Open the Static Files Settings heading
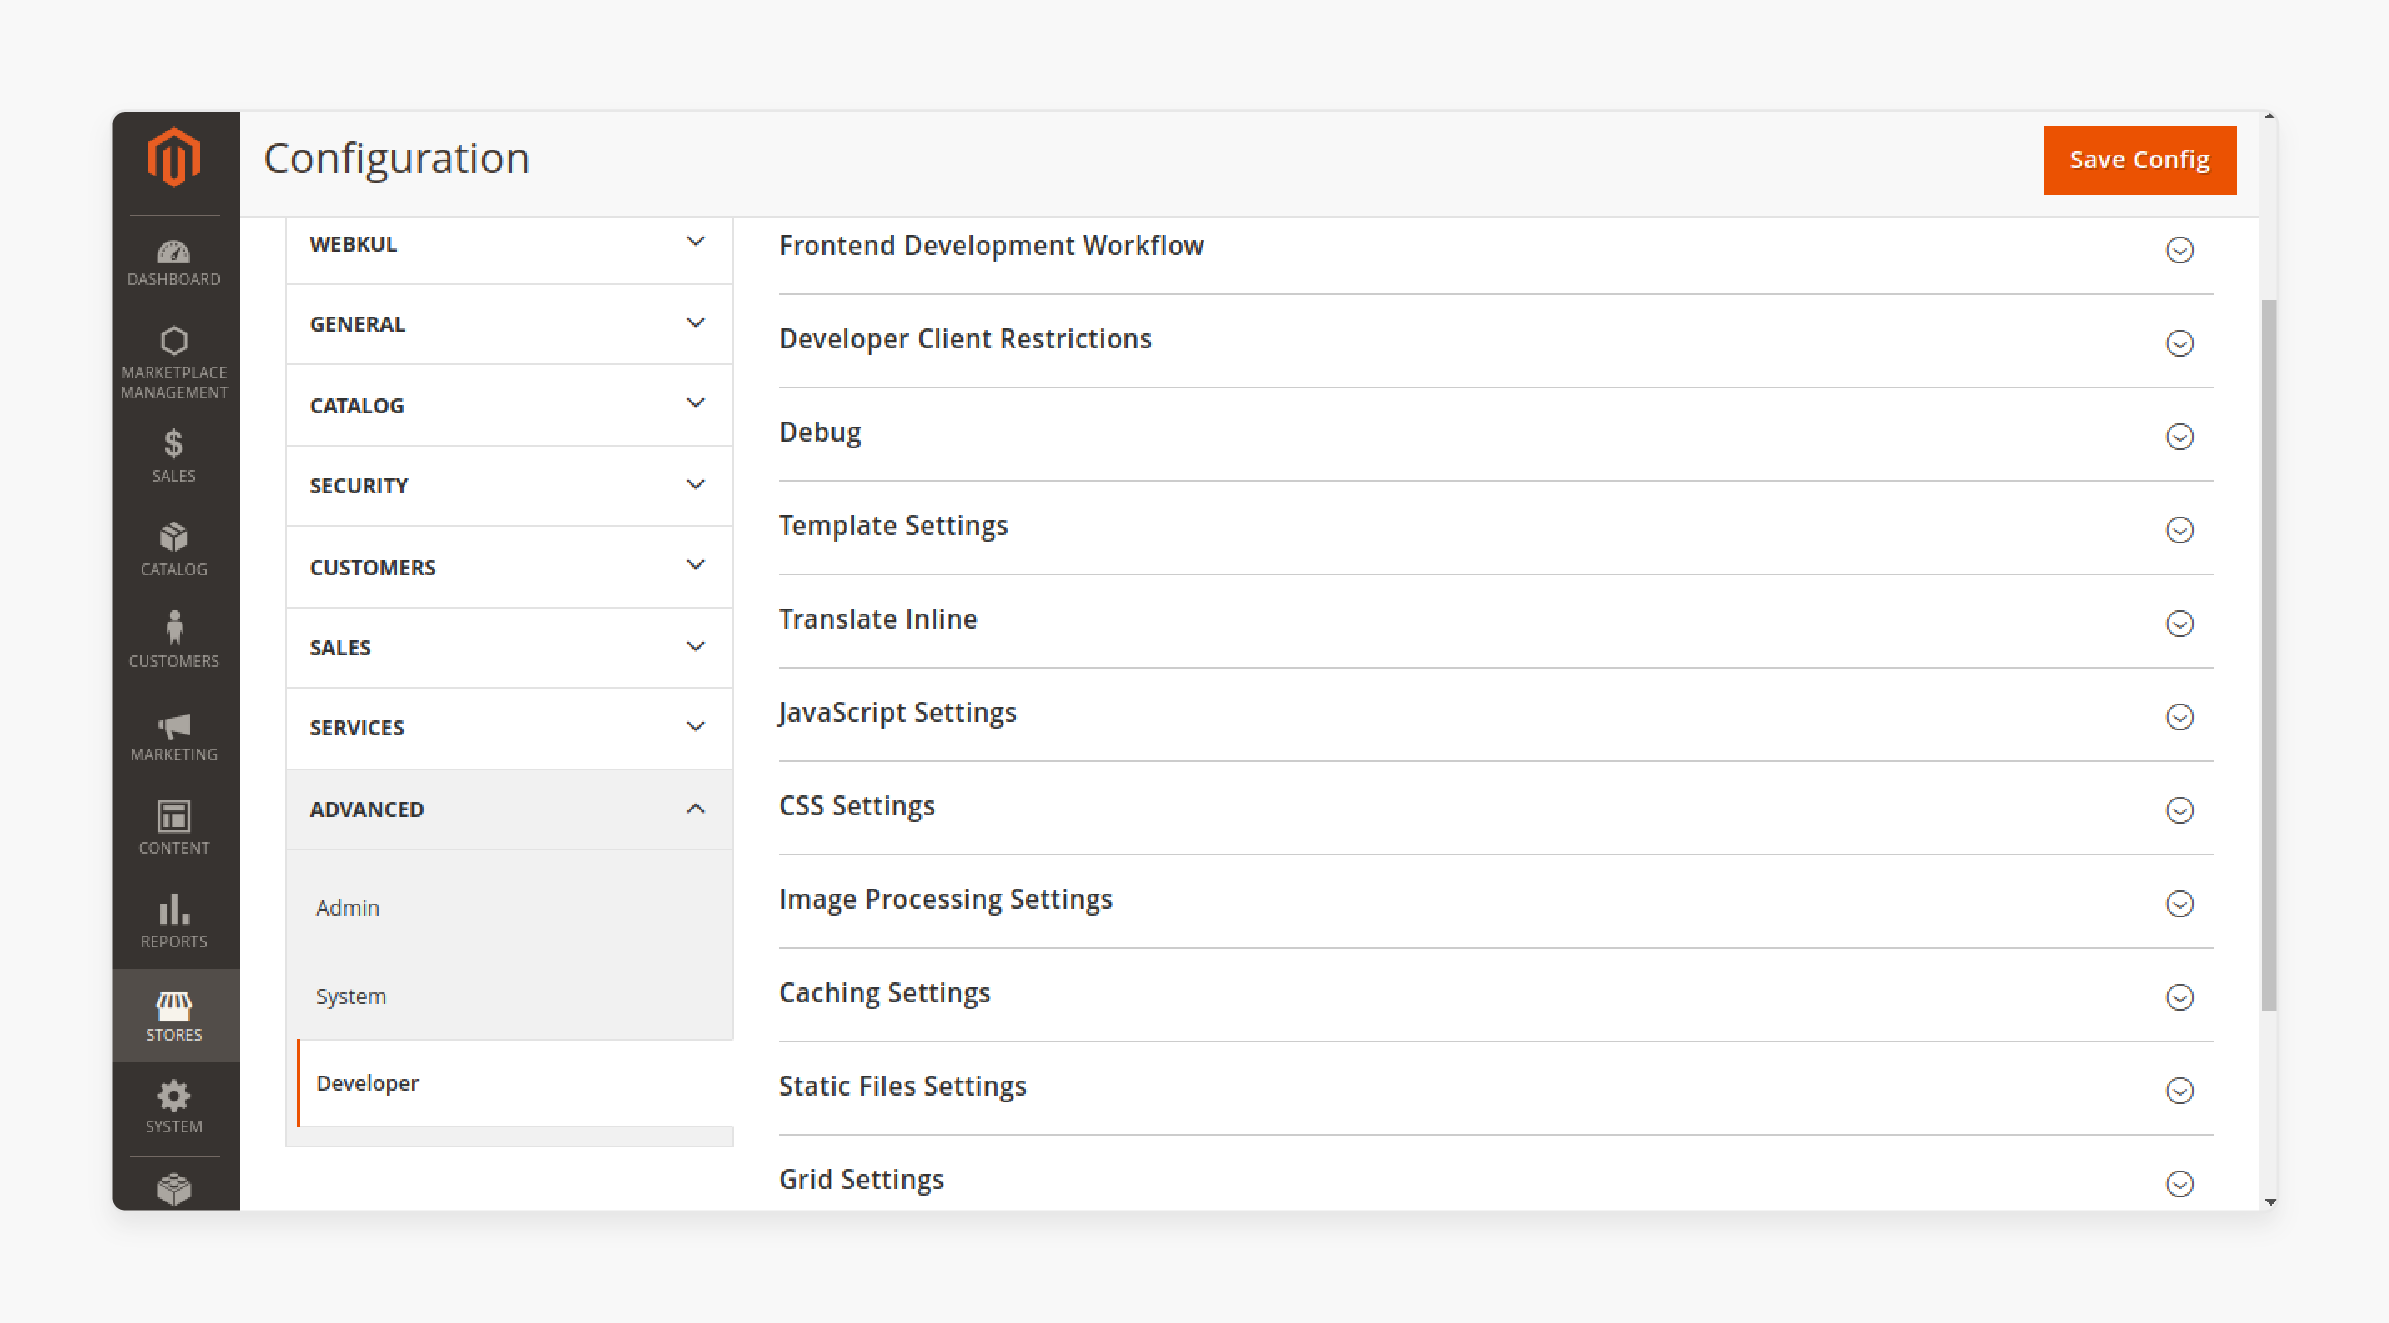Image resolution: width=2389 pixels, height=1323 pixels. [x=902, y=1086]
